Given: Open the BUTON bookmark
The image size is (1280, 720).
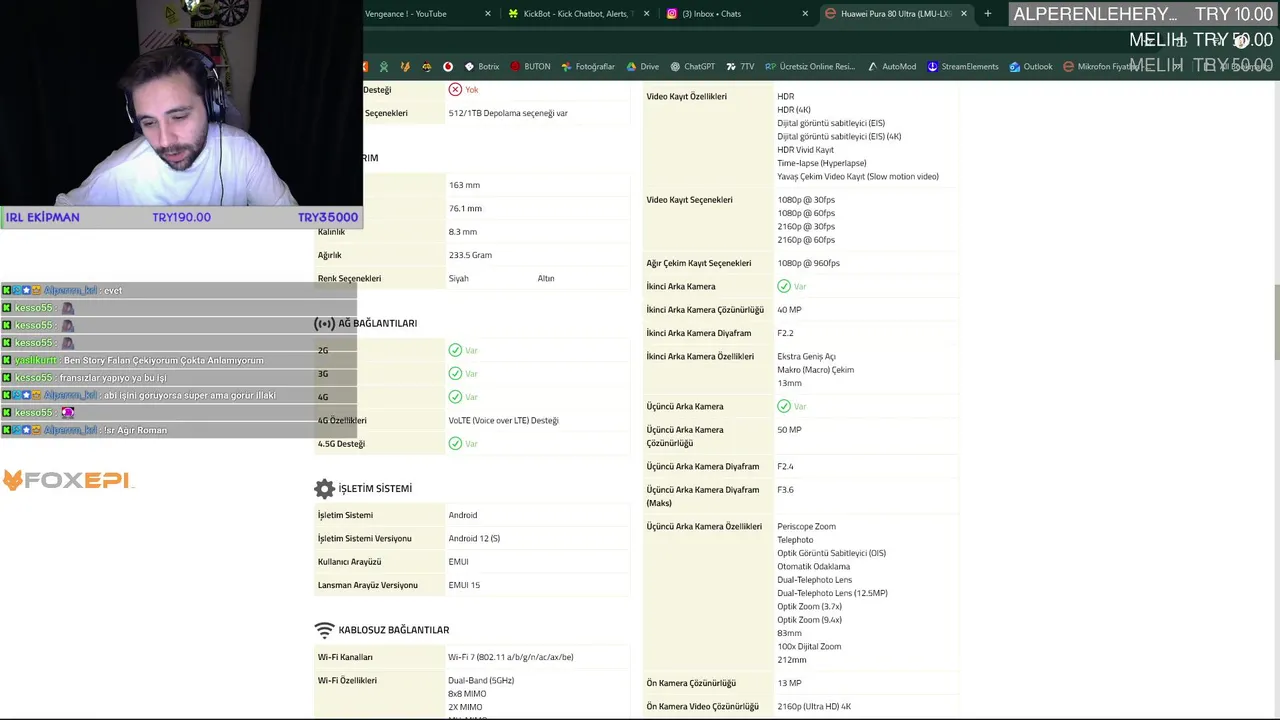Looking at the screenshot, I should click(530, 67).
